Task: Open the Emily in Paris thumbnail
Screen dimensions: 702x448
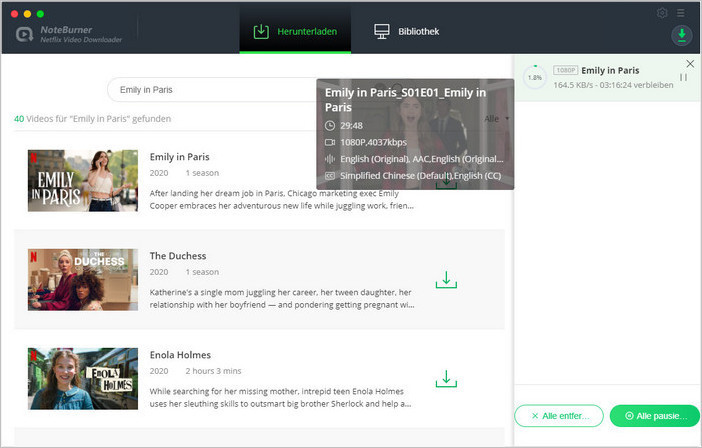Action: pyautogui.click(x=83, y=180)
